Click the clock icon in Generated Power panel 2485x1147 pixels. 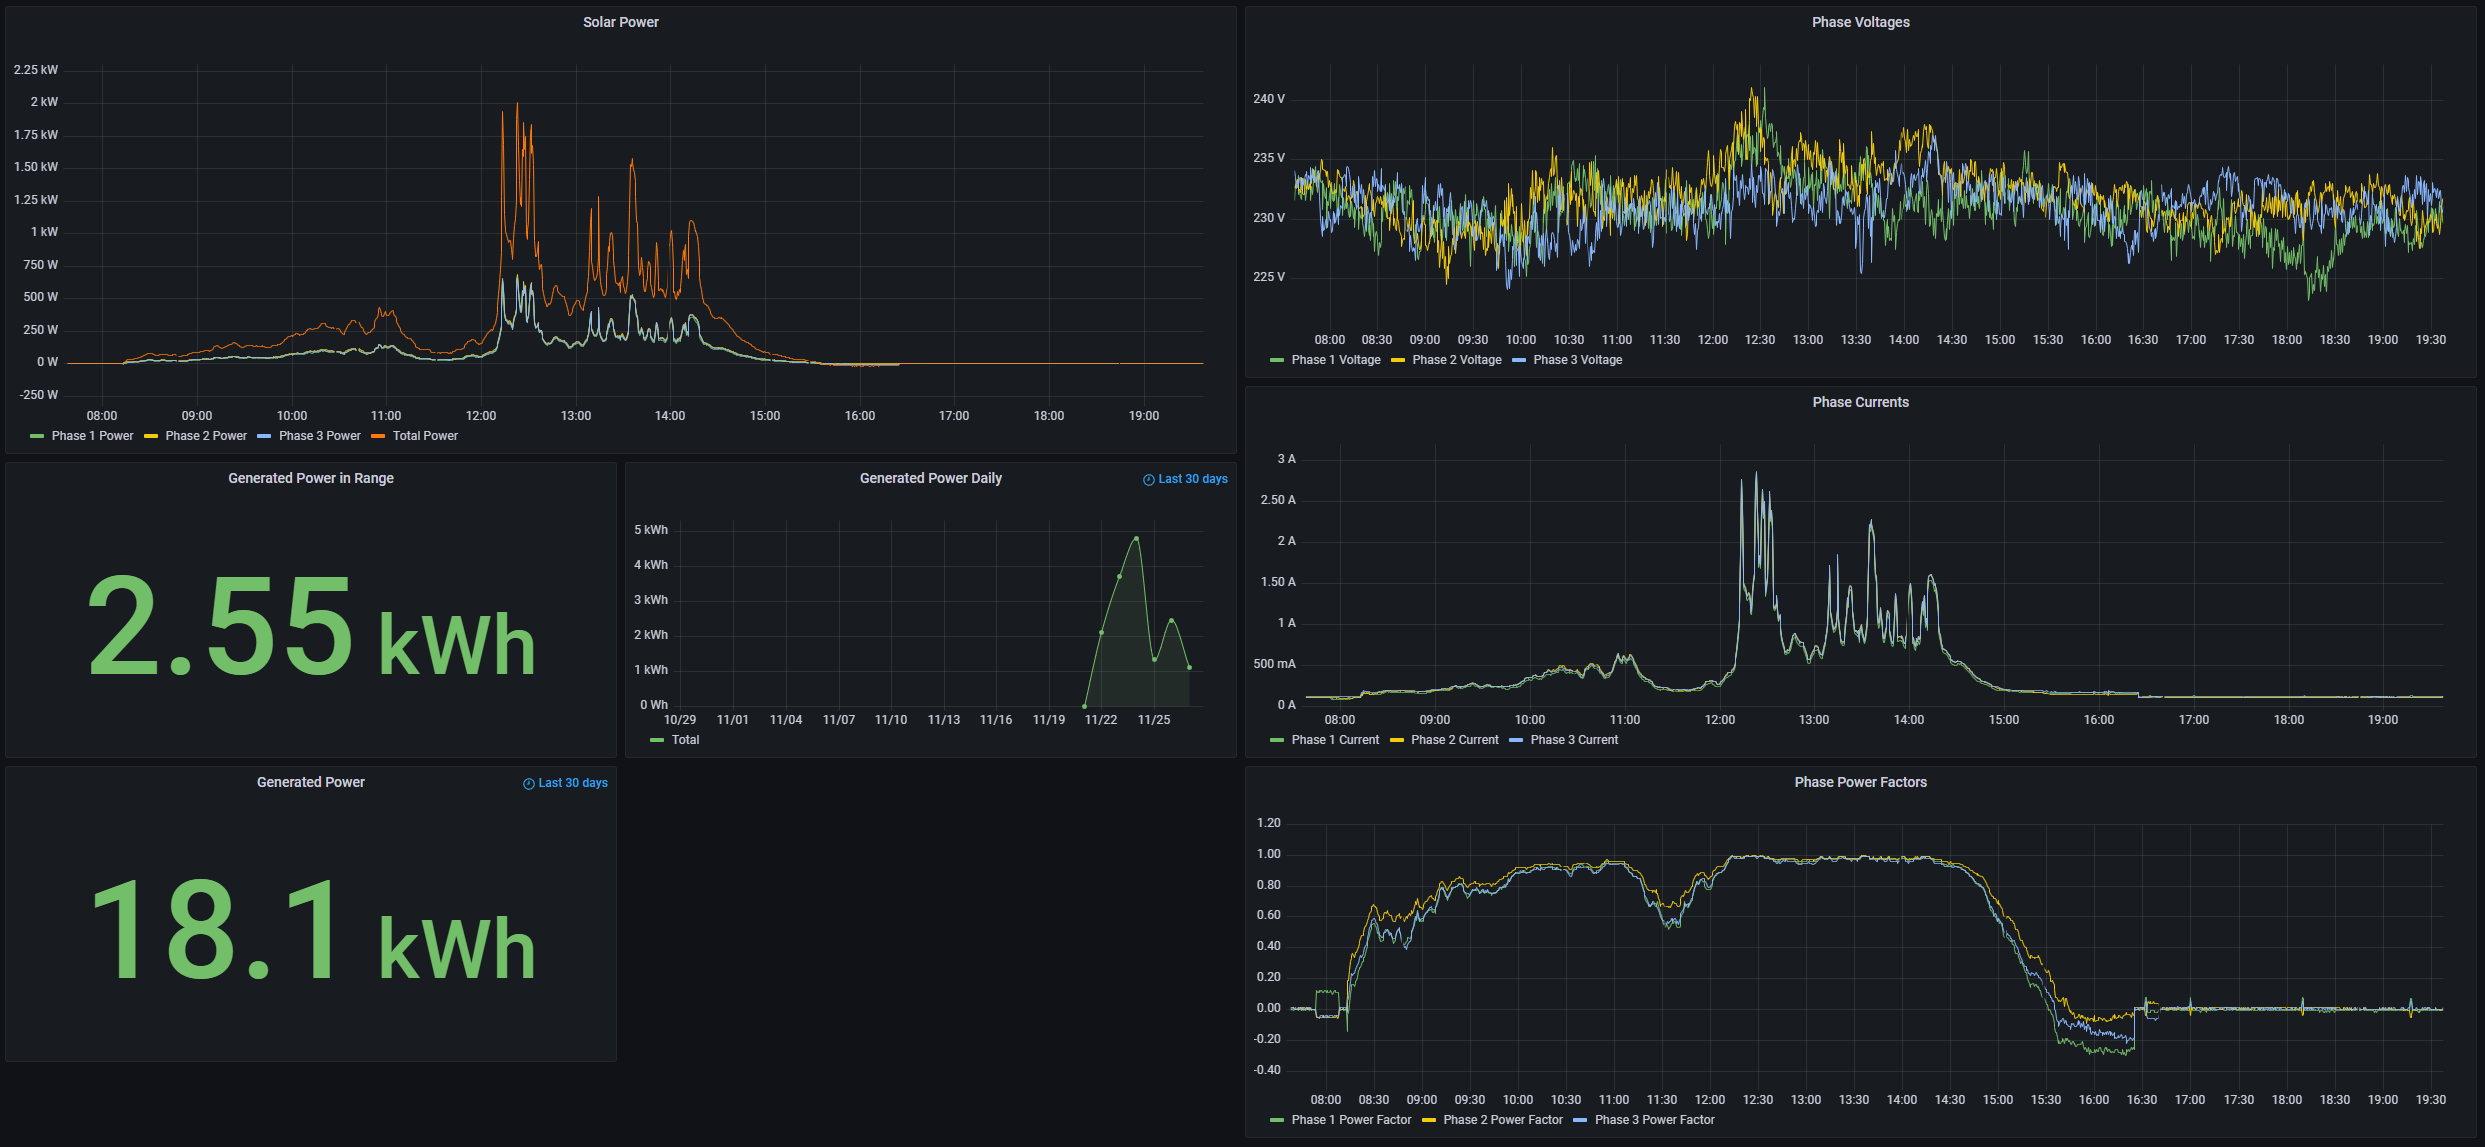(x=529, y=784)
